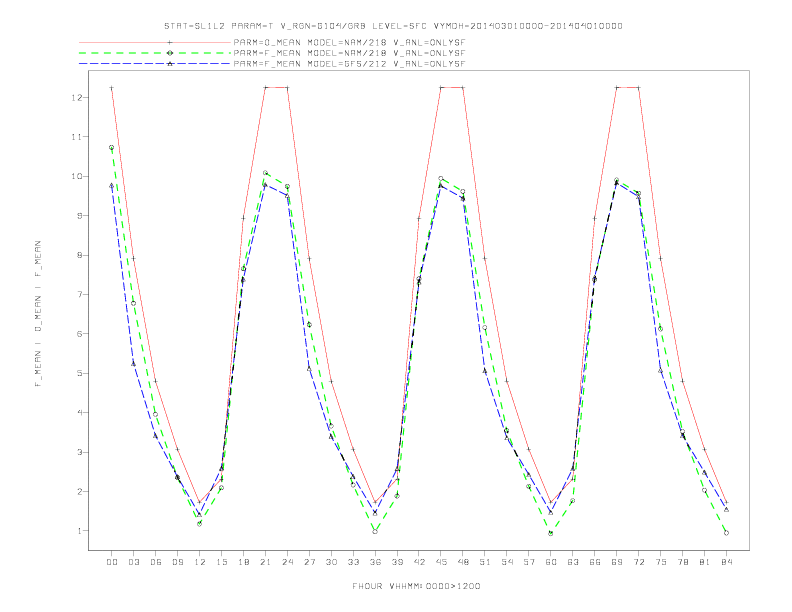This screenshot has height=612, width=792.
Task: Select the PARM=O_MEAN MODEL=NAM/218 legend label
Action: [349, 42]
